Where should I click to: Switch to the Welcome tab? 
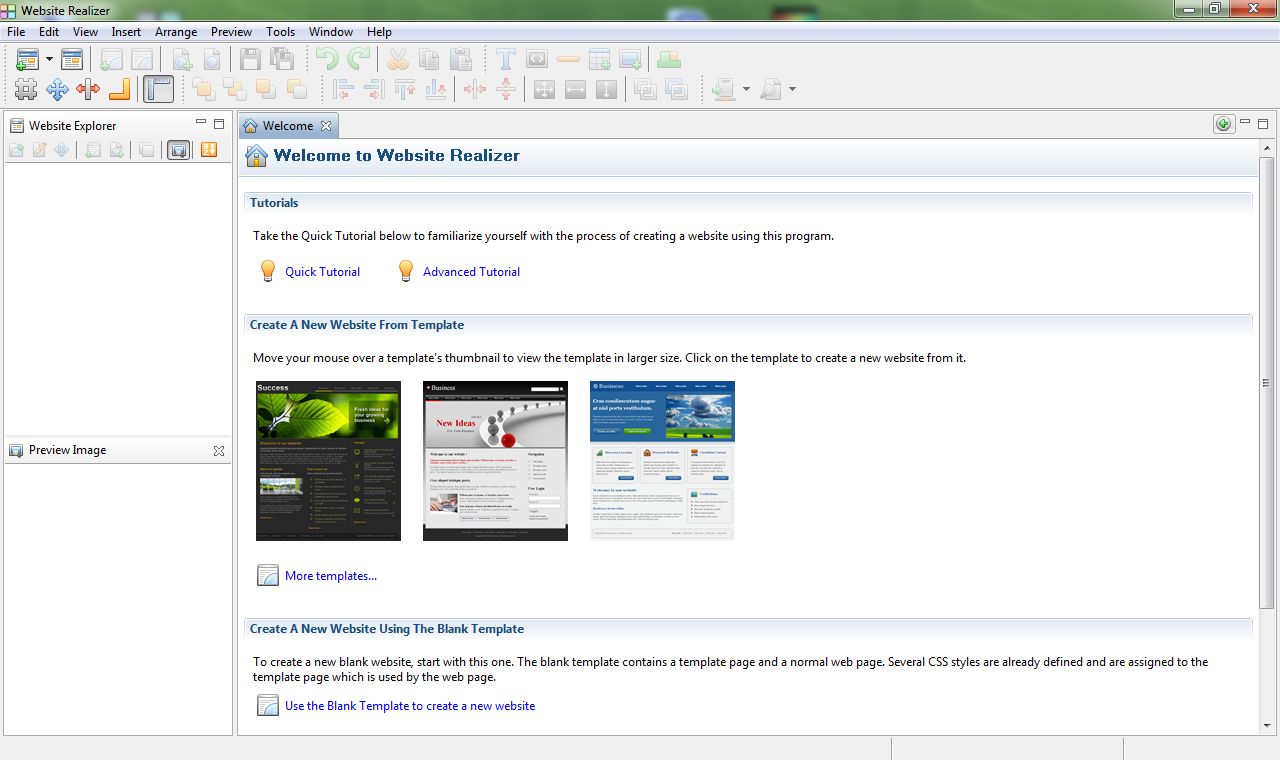[x=288, y=125]
